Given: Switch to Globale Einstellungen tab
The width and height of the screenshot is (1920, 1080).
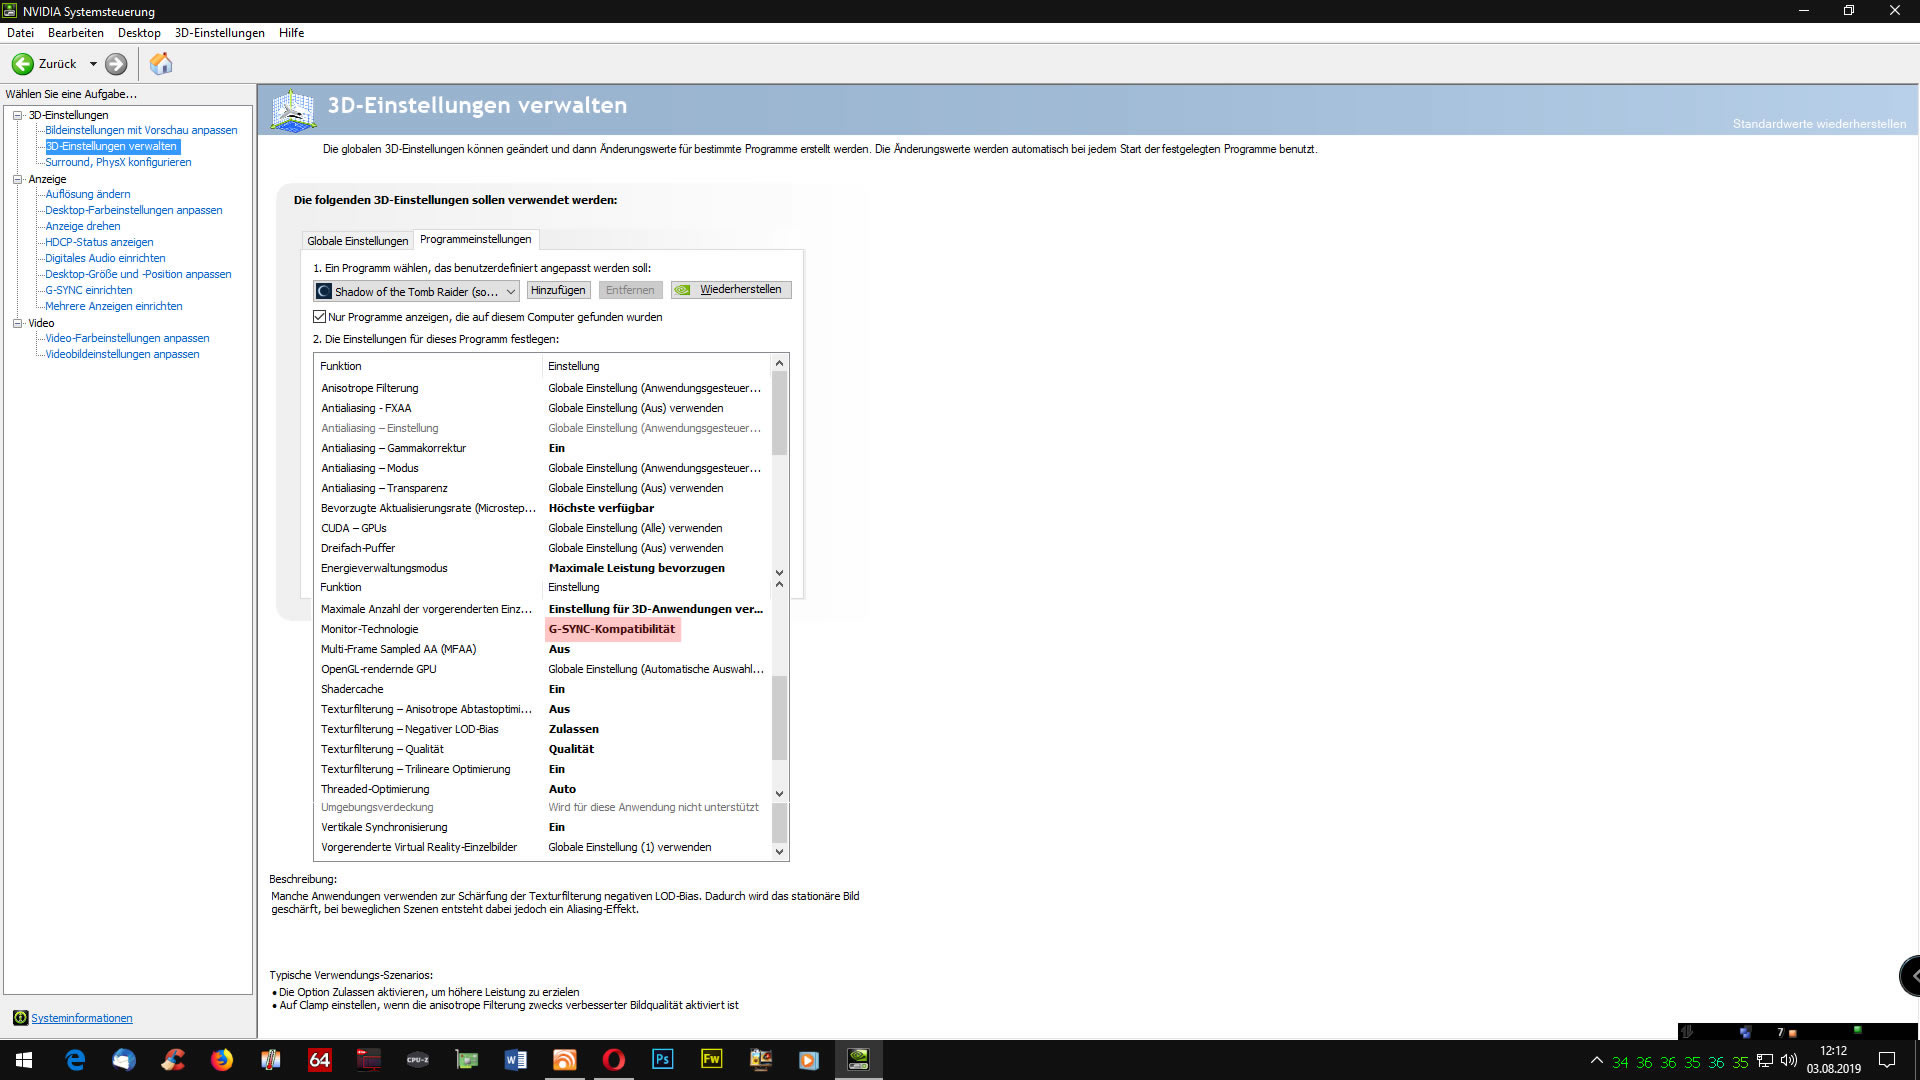Looking at the screenshot, I should 357,241.
